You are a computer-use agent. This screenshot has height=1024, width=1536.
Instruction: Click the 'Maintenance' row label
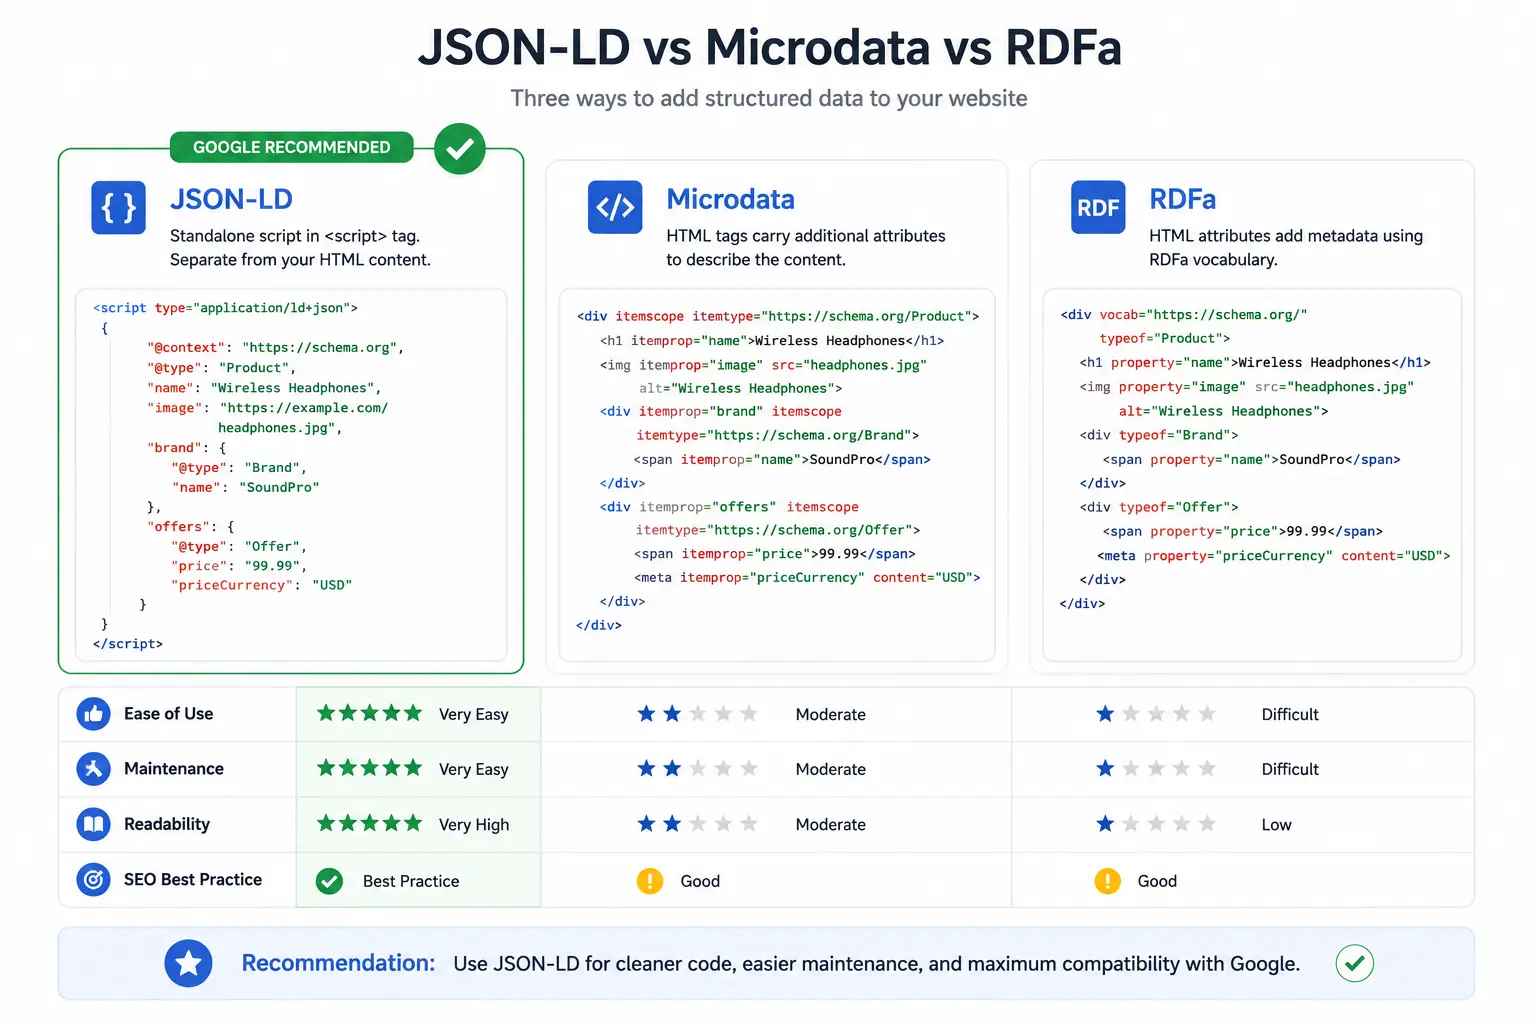(x=174, y=769)
